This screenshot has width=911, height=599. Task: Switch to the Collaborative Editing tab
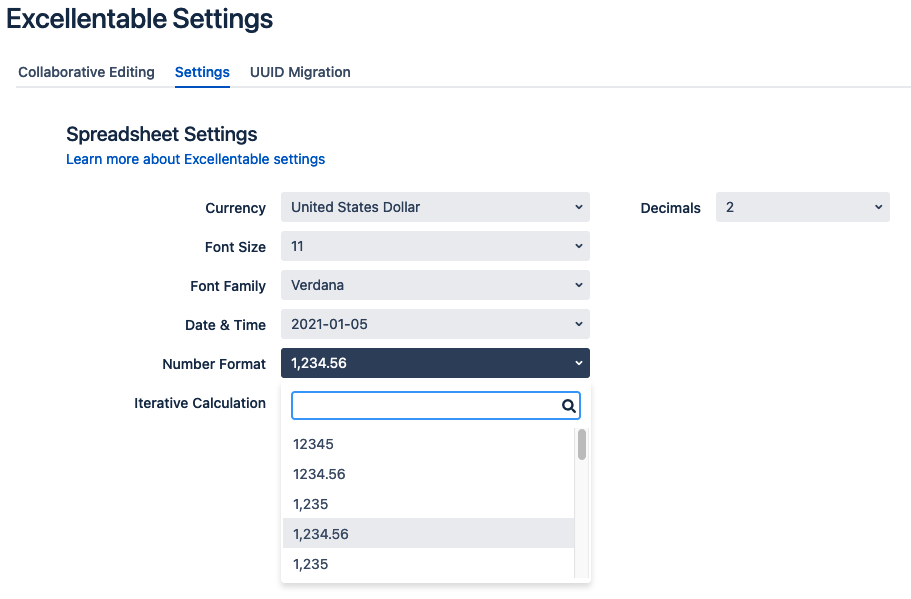point(87,72)
